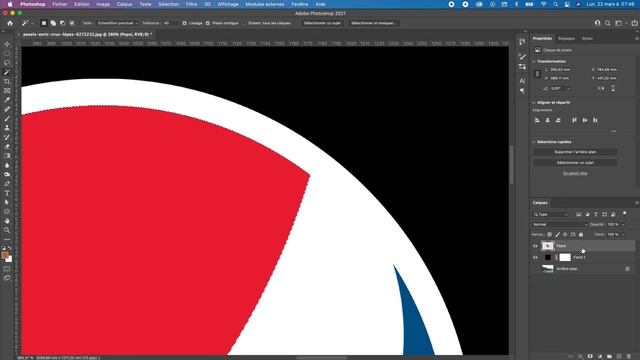This screenshot has width=640, height=360.
Task: Toggle the Pixels contigus checkbox
Action: coord(208,23)
